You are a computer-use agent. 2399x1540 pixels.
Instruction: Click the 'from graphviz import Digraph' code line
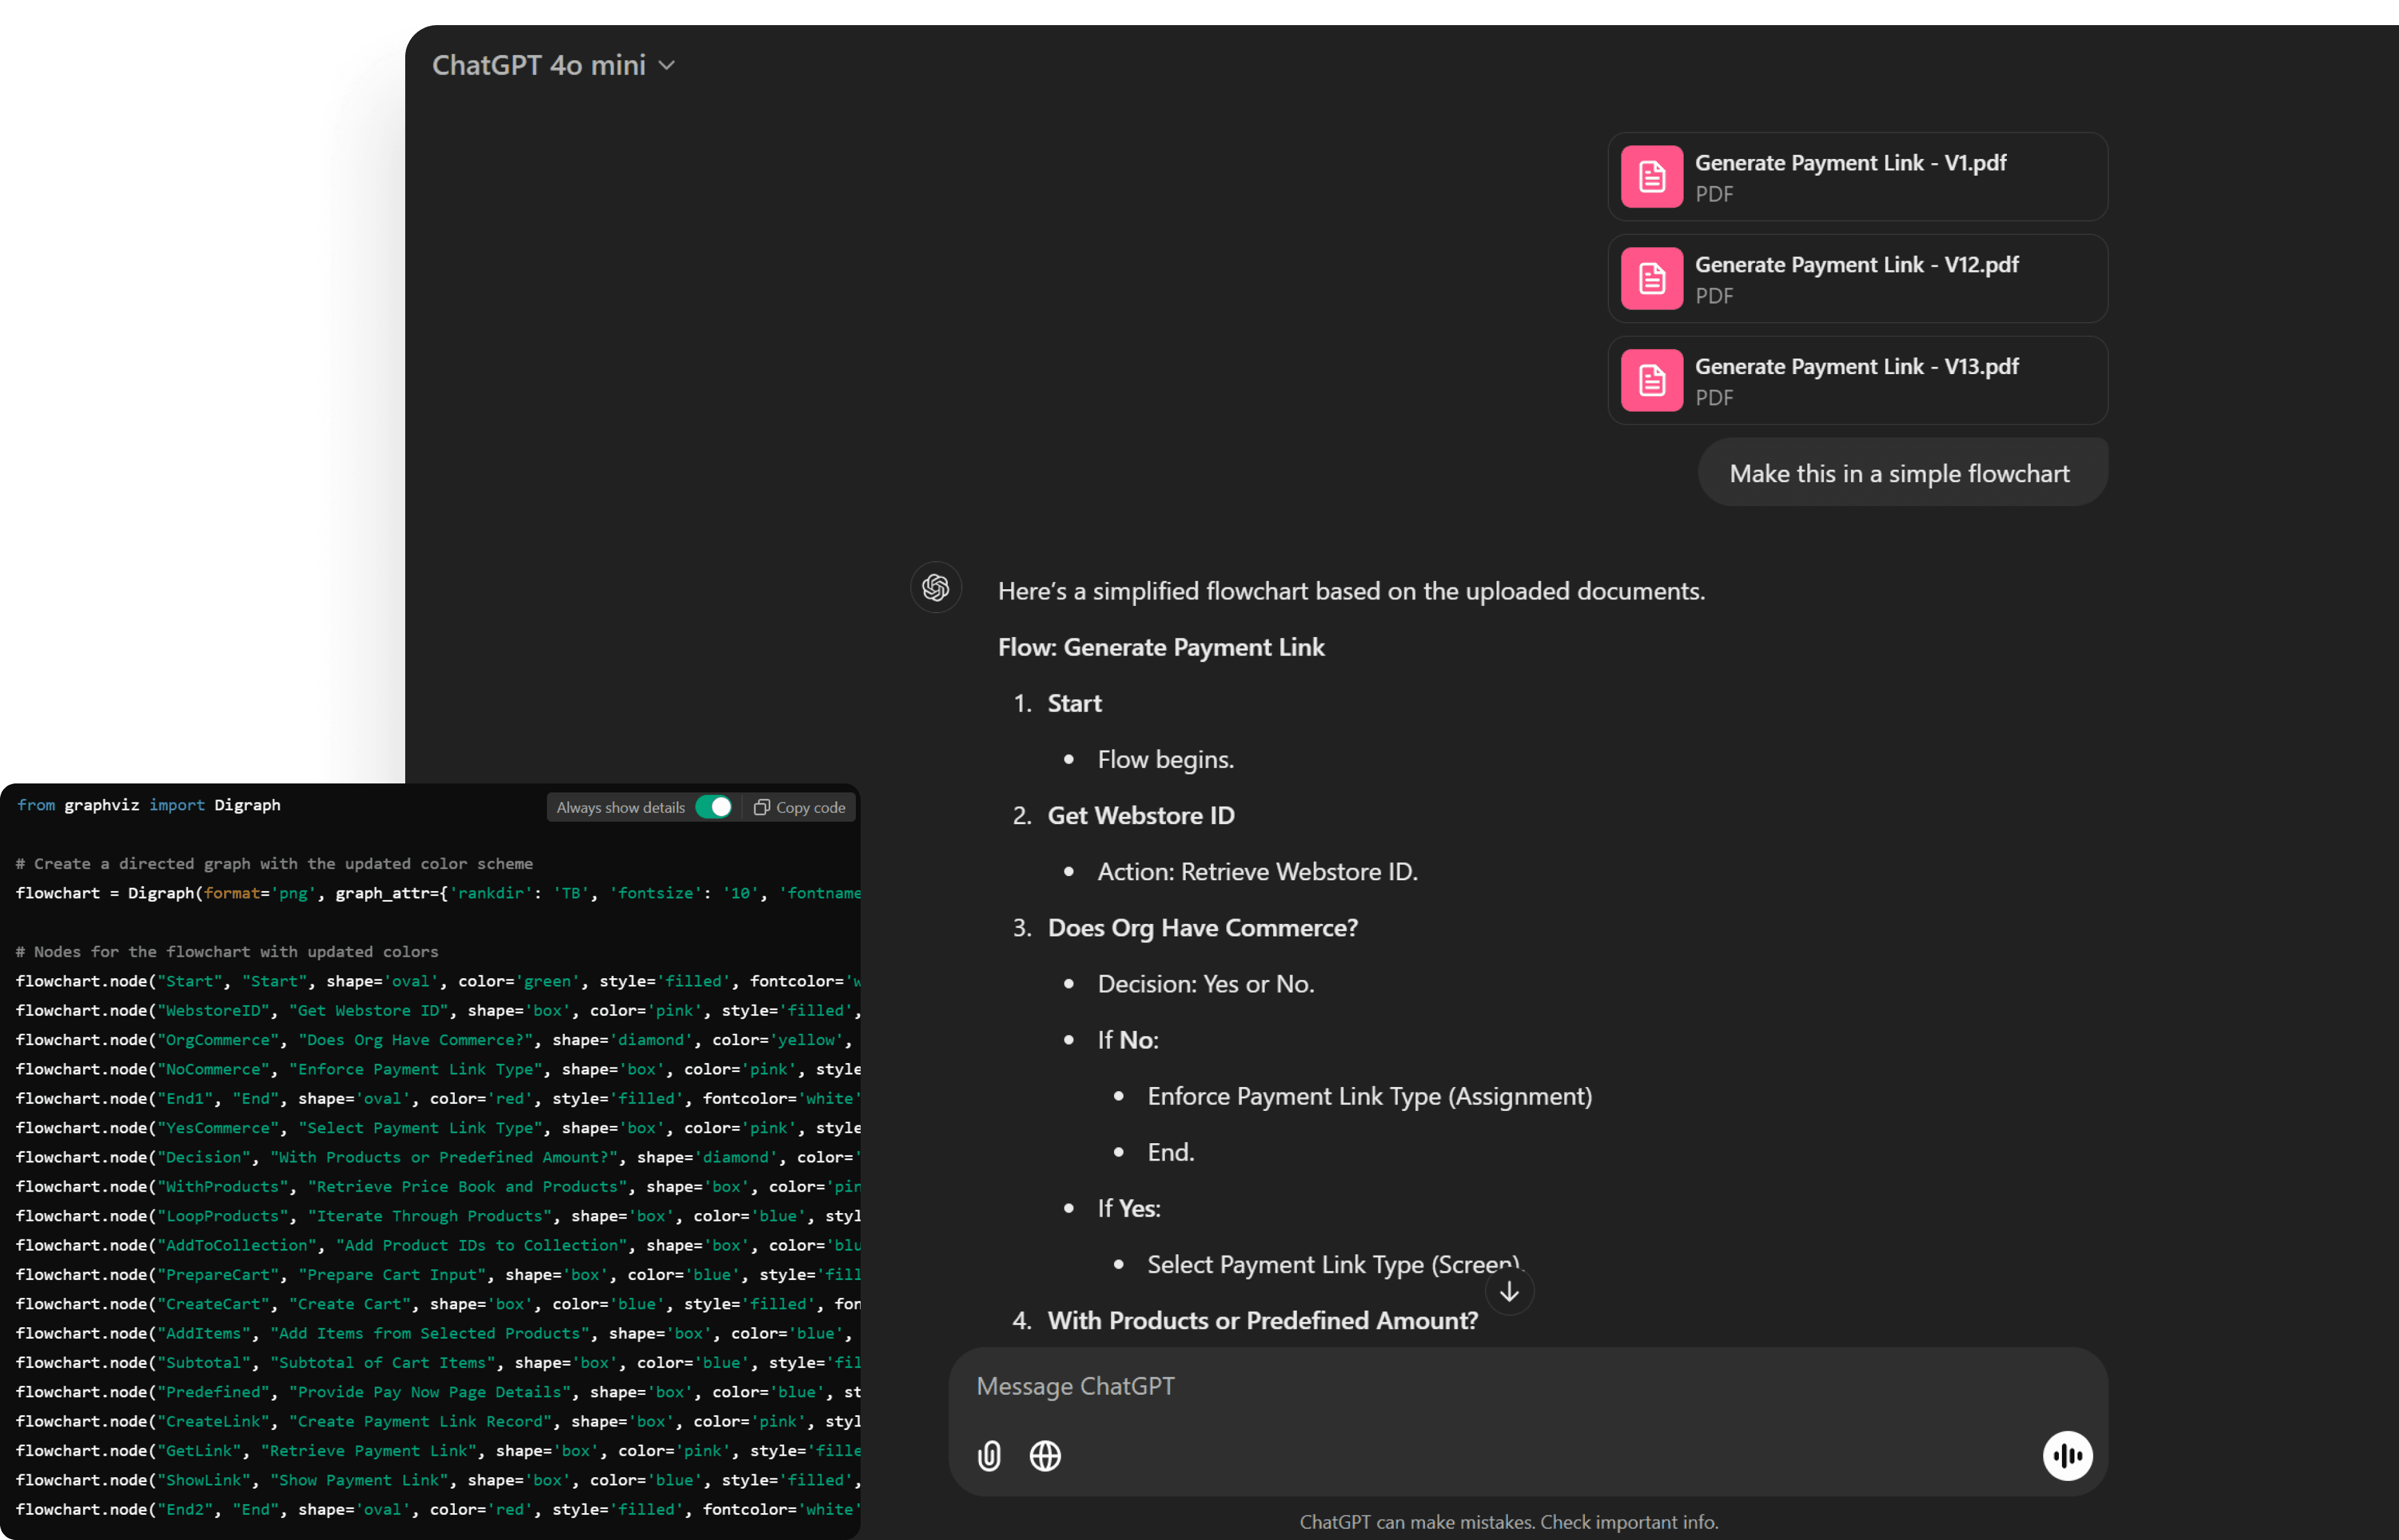149,805
